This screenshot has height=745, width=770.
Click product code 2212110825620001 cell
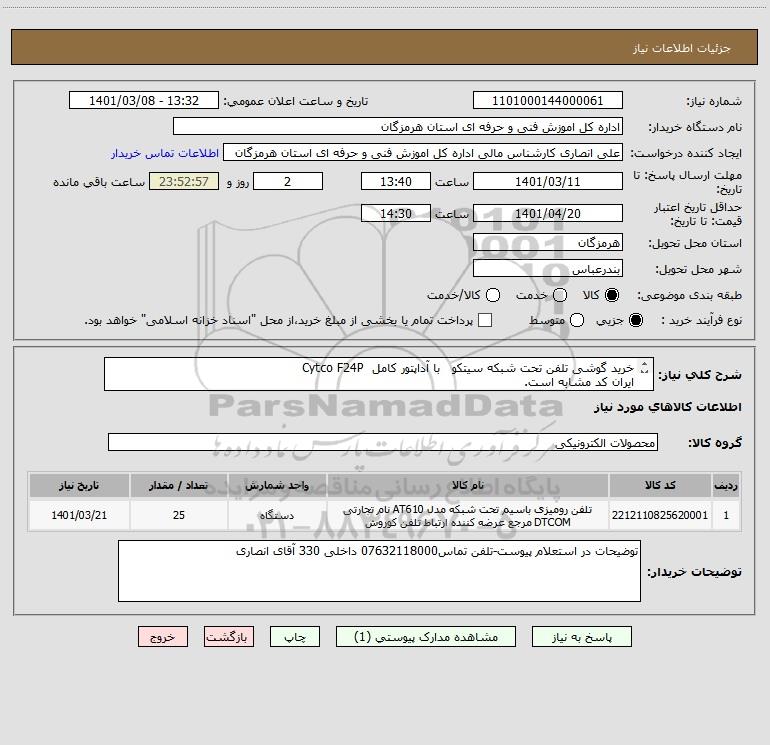[x=660, y=515]
